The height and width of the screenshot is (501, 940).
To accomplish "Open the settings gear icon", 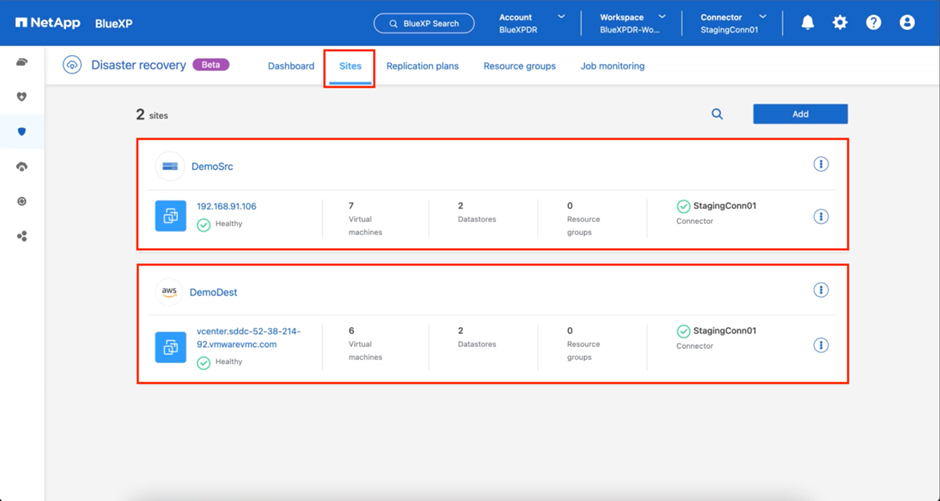I will point(840,22).
